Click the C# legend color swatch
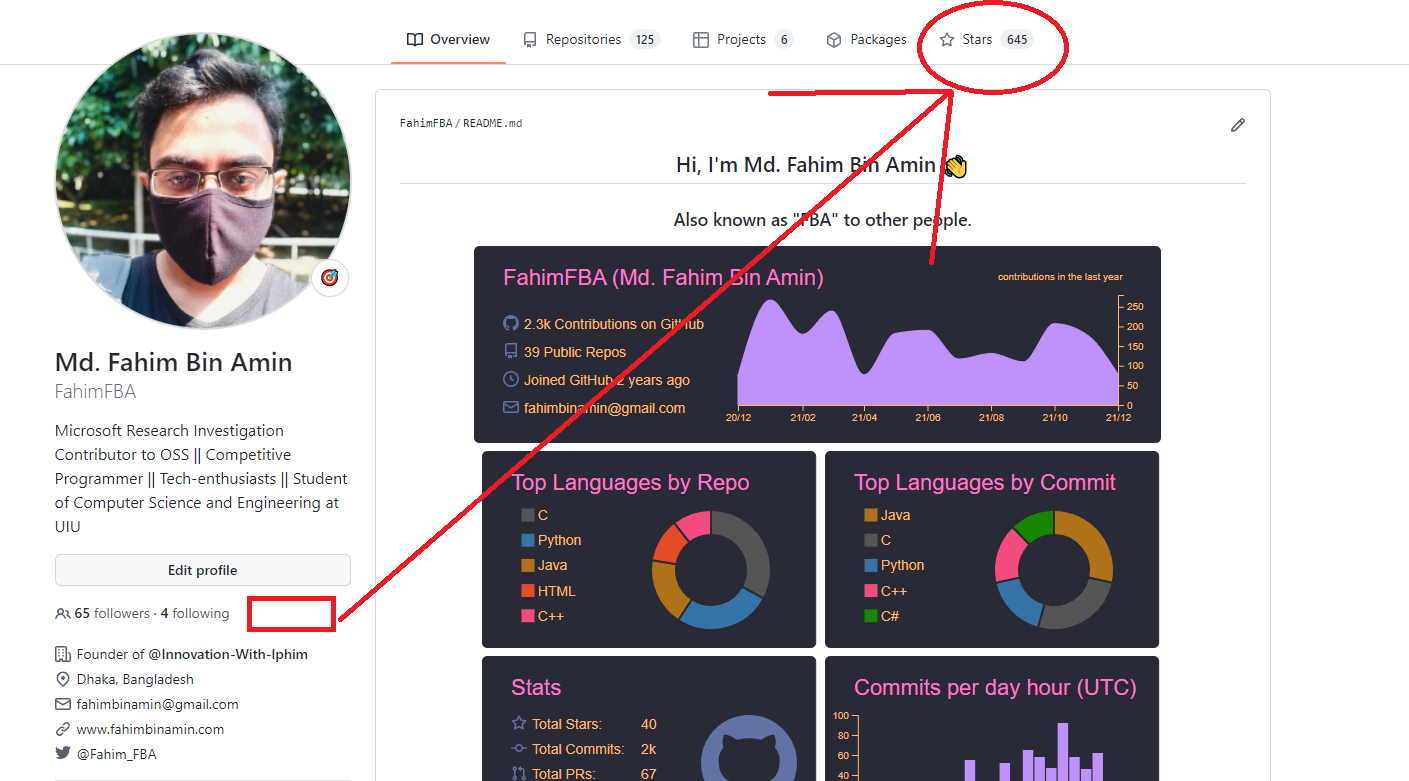Viewport: 1409px width, 781px height. [x=871, y=616]
